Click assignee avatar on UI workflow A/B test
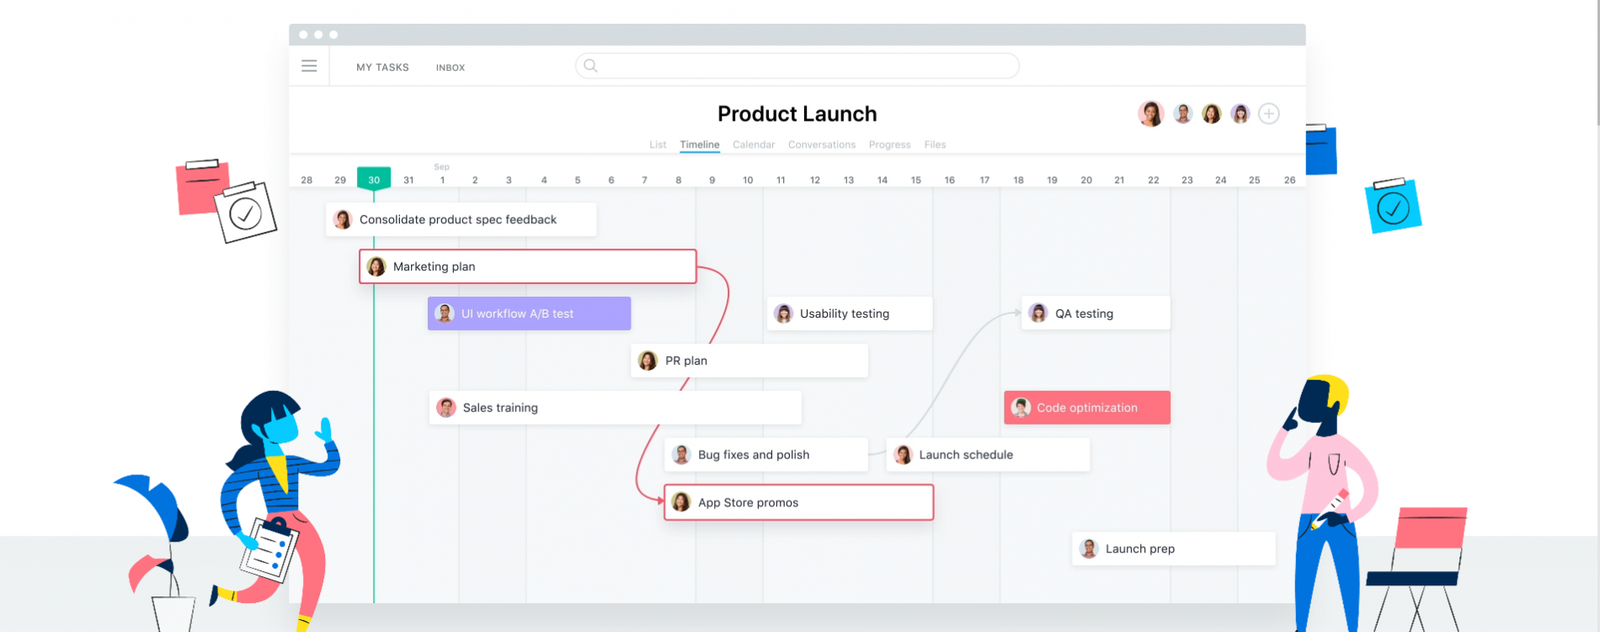Screen dimensions: 1600x632 (445, 314)
